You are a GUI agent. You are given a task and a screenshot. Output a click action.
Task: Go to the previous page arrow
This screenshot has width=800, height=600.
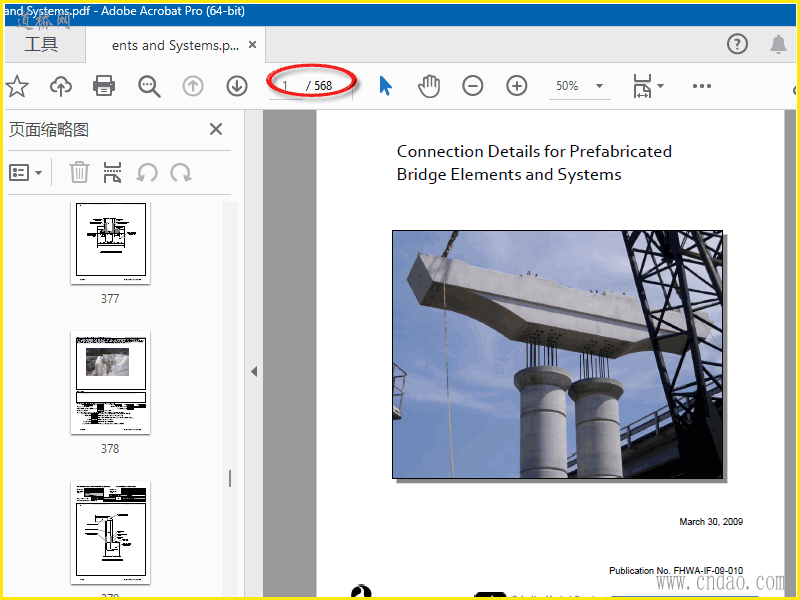point(193,86)
